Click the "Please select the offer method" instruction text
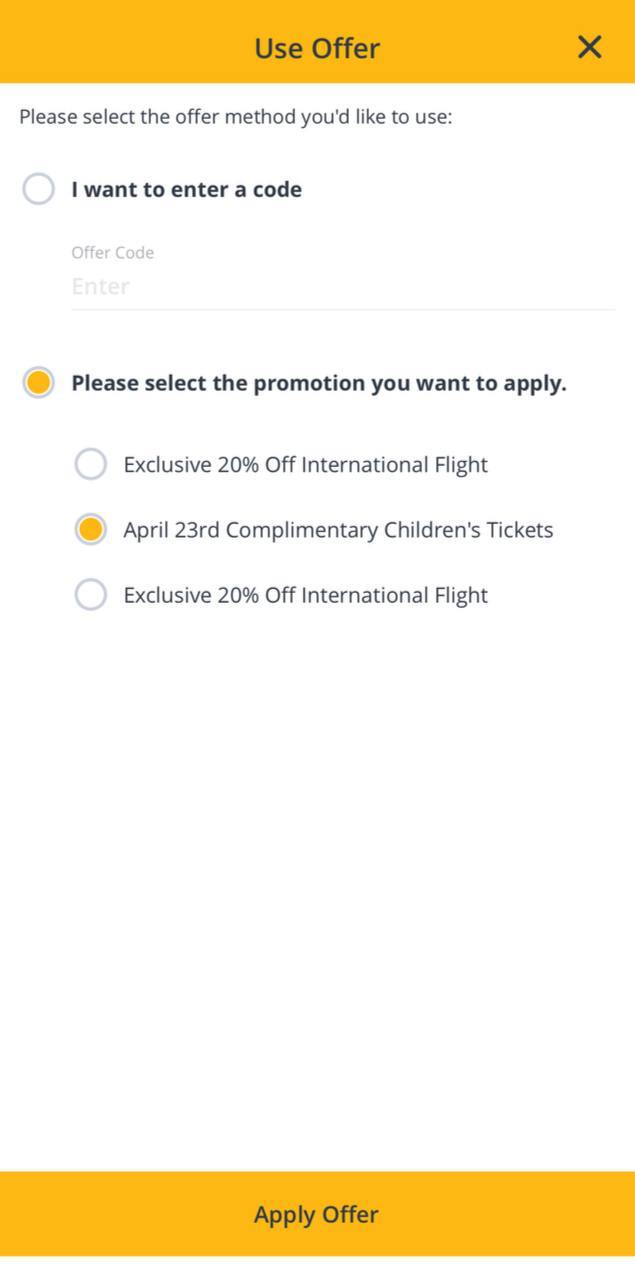The height and width of the screenshot is (1280, 635). [x=236, y=117]
